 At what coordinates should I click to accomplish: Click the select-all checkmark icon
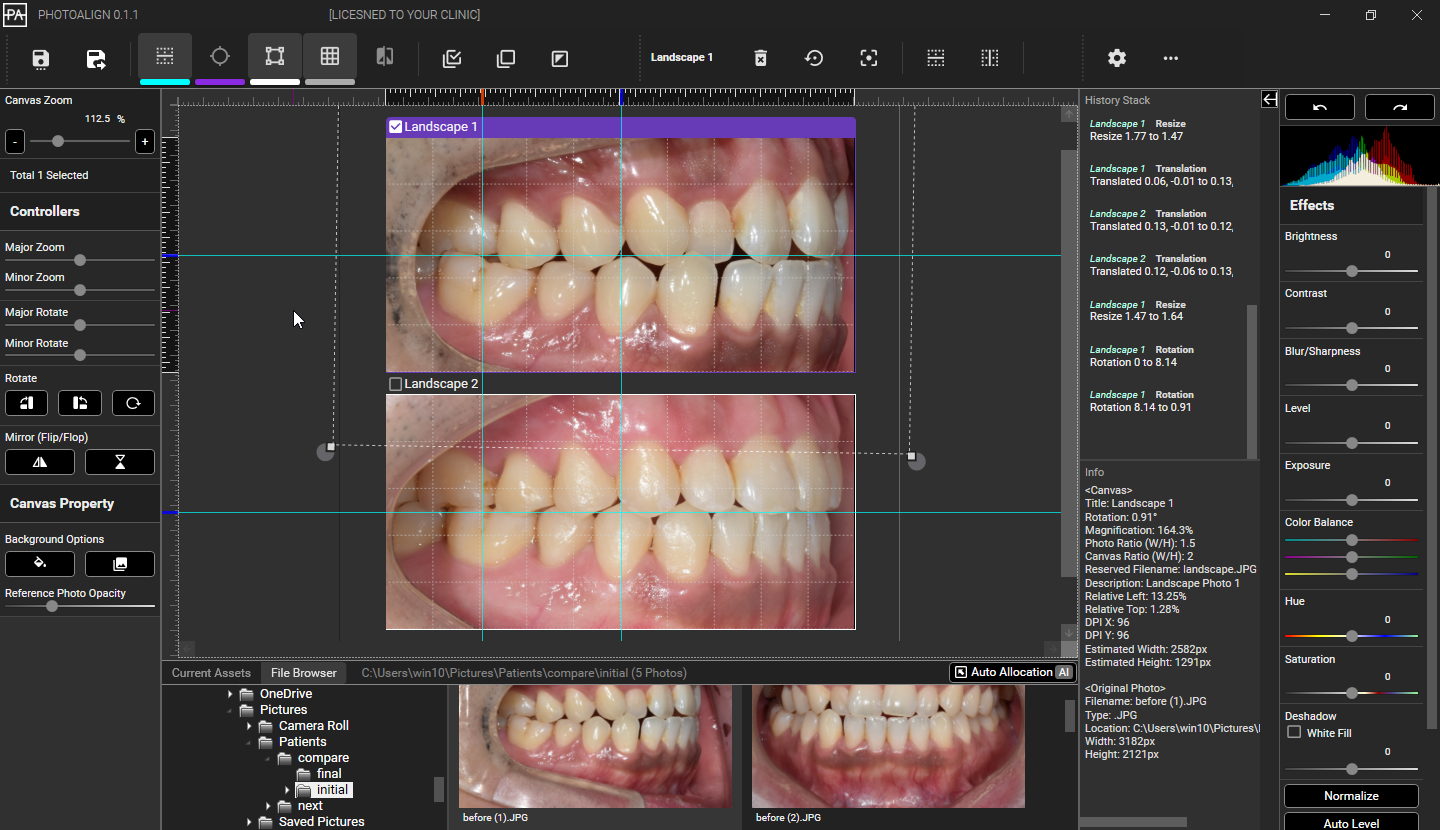[x=452, y=59]
